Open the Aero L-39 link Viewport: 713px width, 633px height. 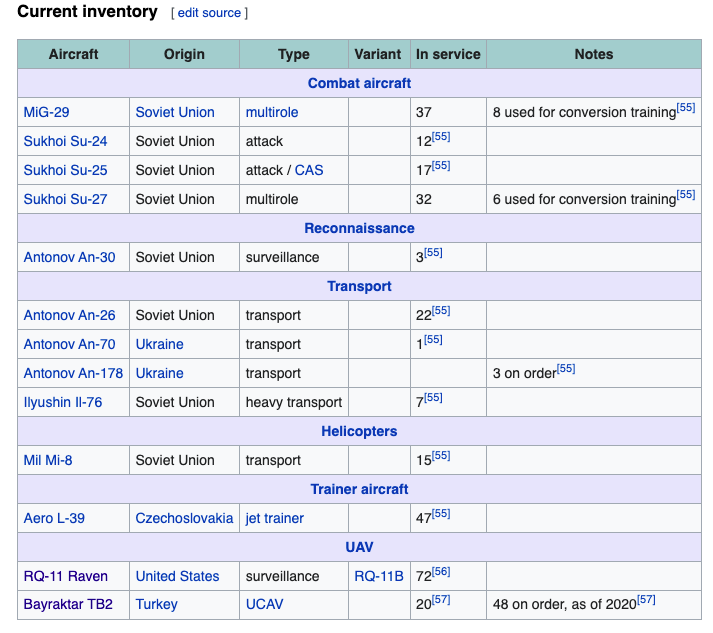54,518
